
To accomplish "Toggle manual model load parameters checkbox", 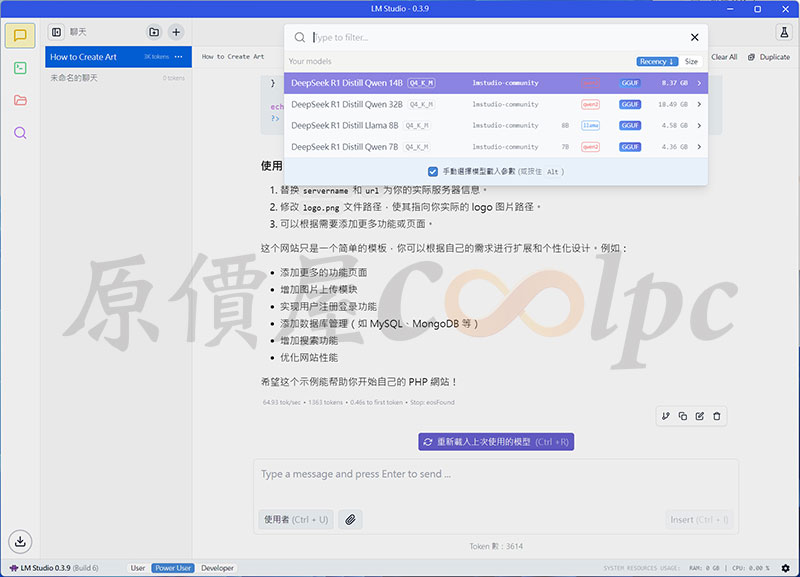I will [x=433, y=171].
